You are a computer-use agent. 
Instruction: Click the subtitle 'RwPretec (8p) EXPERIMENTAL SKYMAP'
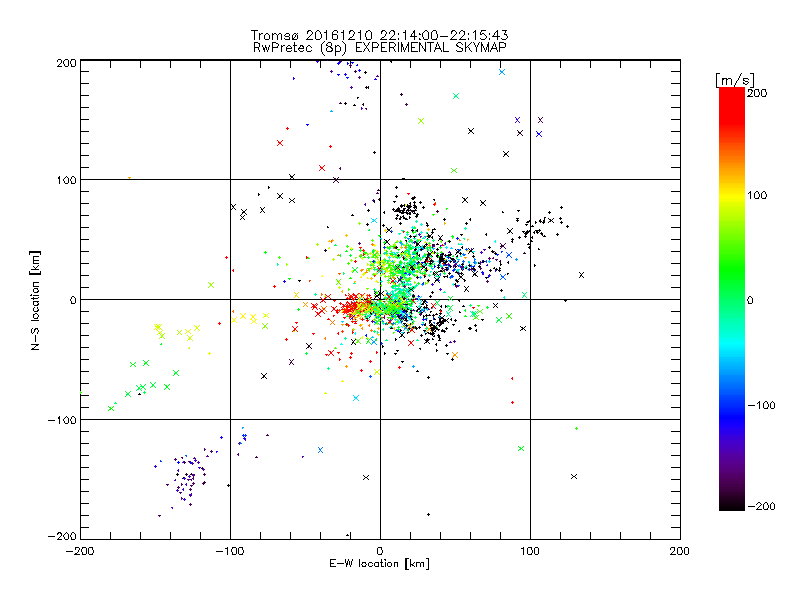(x=379, y=48)
